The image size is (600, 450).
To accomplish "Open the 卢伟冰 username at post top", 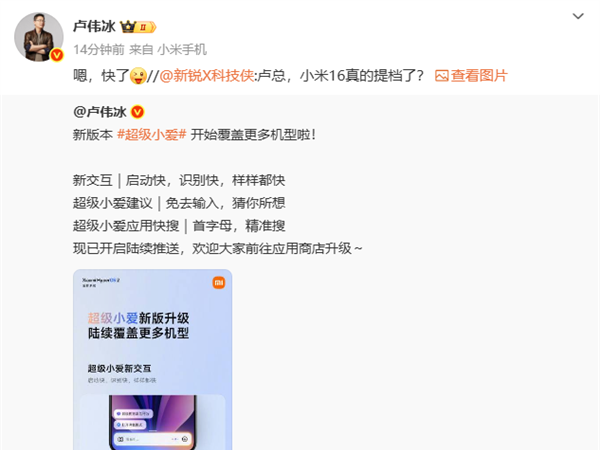I will (94, 26).
